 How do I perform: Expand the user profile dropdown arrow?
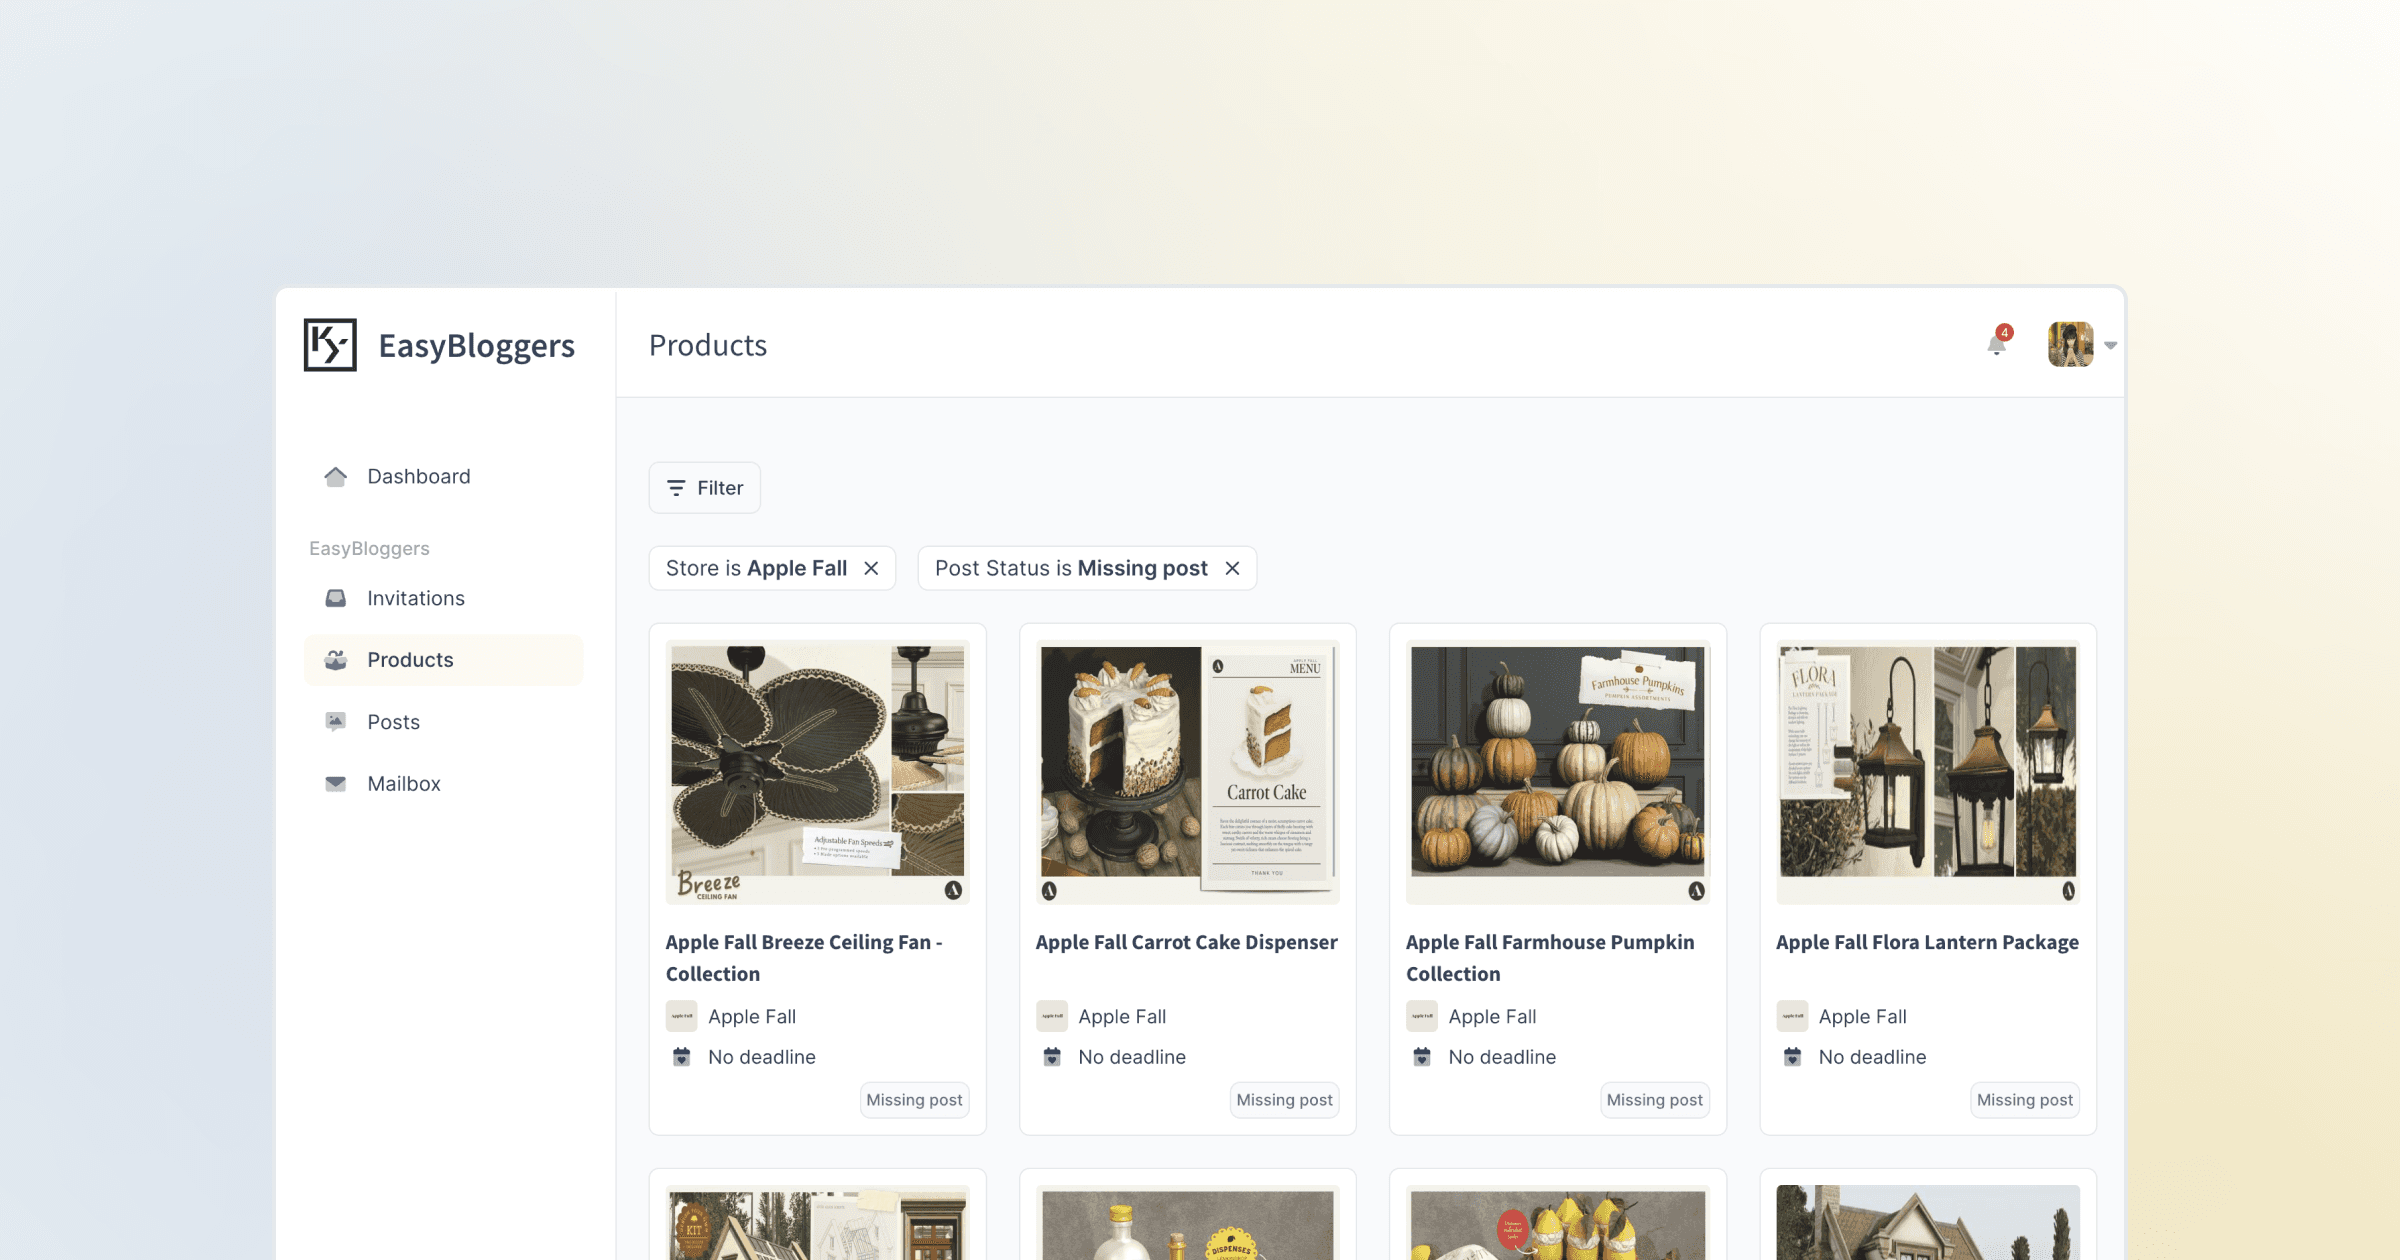2110,345
